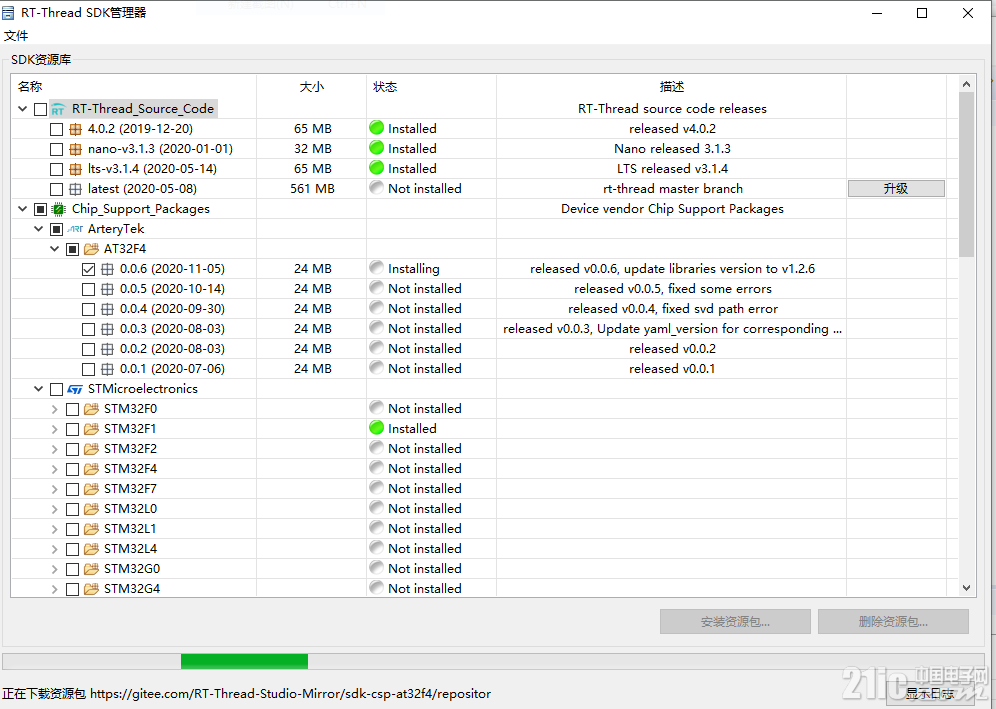Click the 删除资源包... button

pos(893,622)
